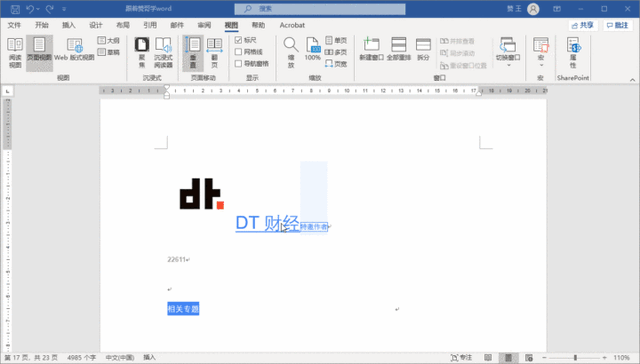Open the 缩放 zoom dialog
Viewport: 640px width, 364px height.
click(291, 53)
